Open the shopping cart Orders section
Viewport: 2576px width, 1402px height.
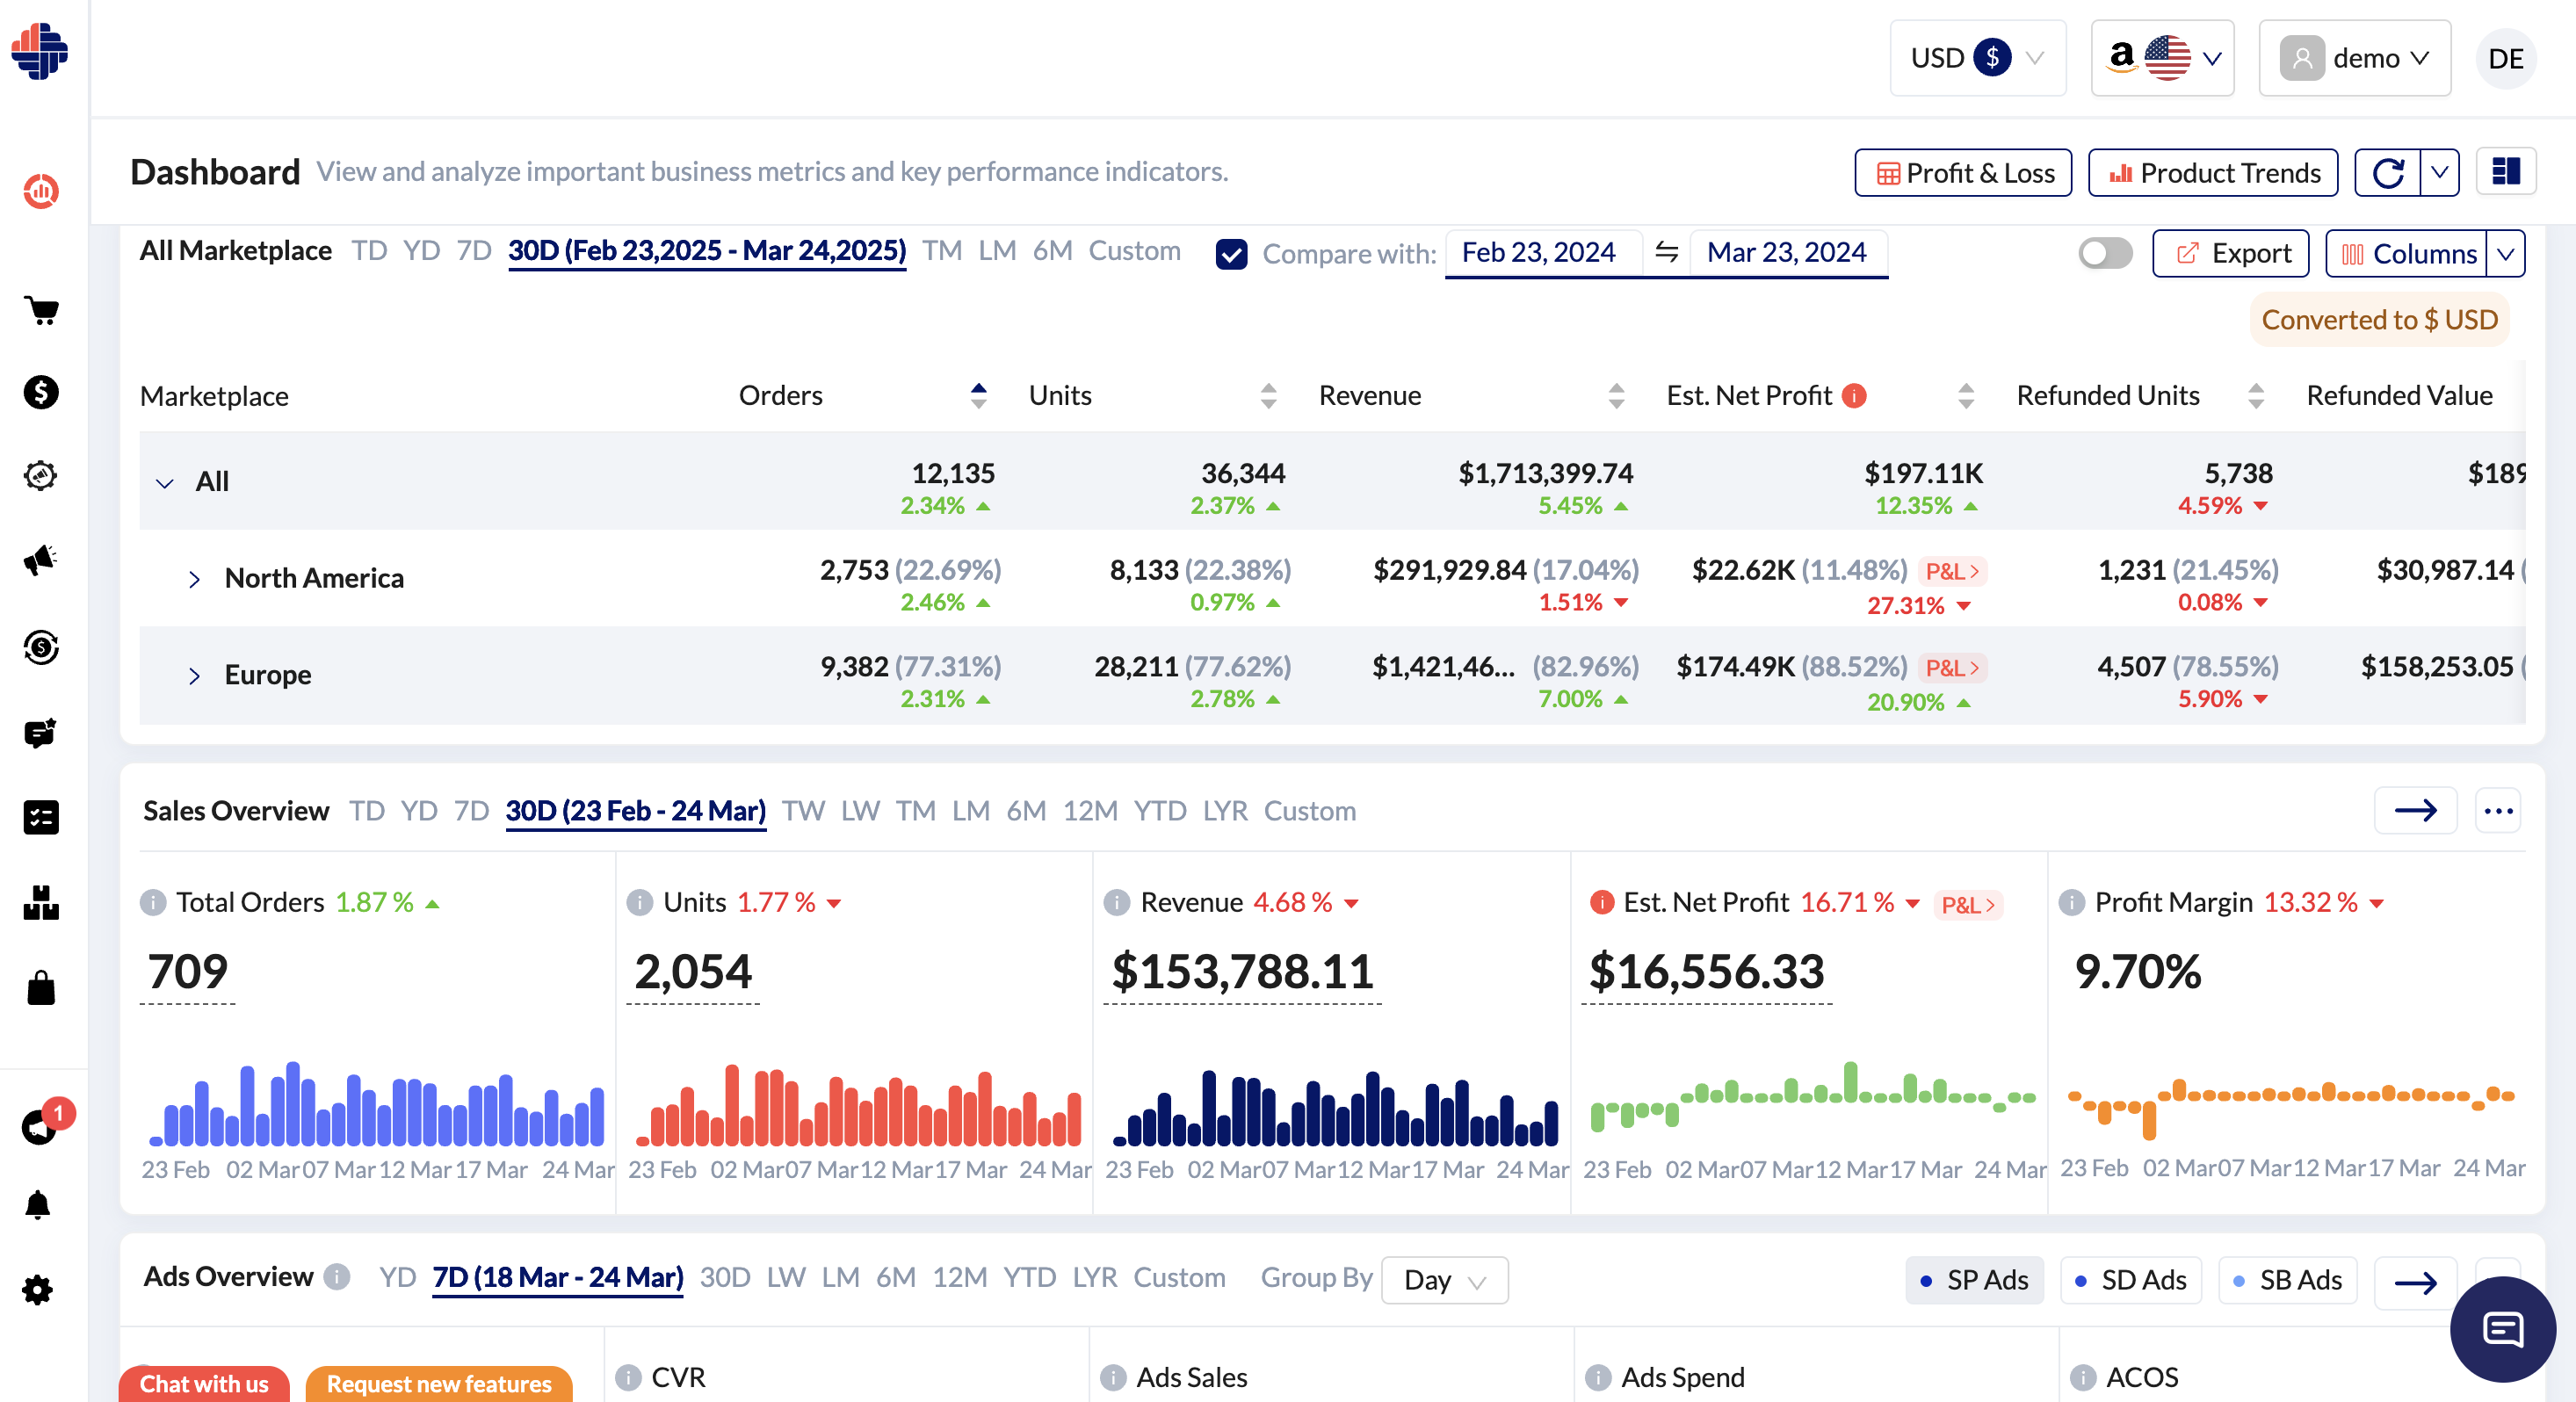pyautogui.click(x=40, y=312)
